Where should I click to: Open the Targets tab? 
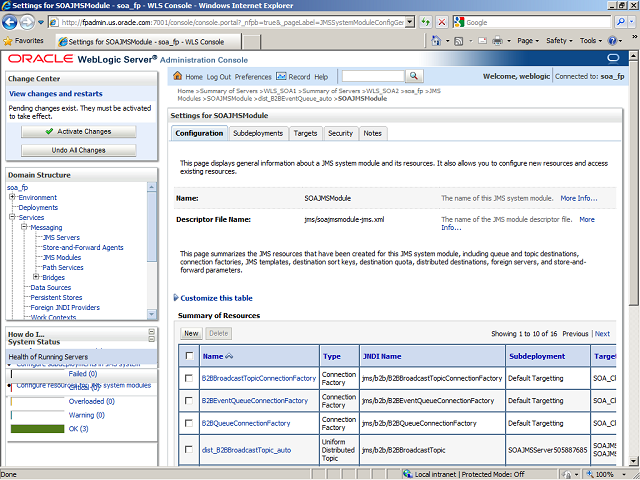pos(305,133)
